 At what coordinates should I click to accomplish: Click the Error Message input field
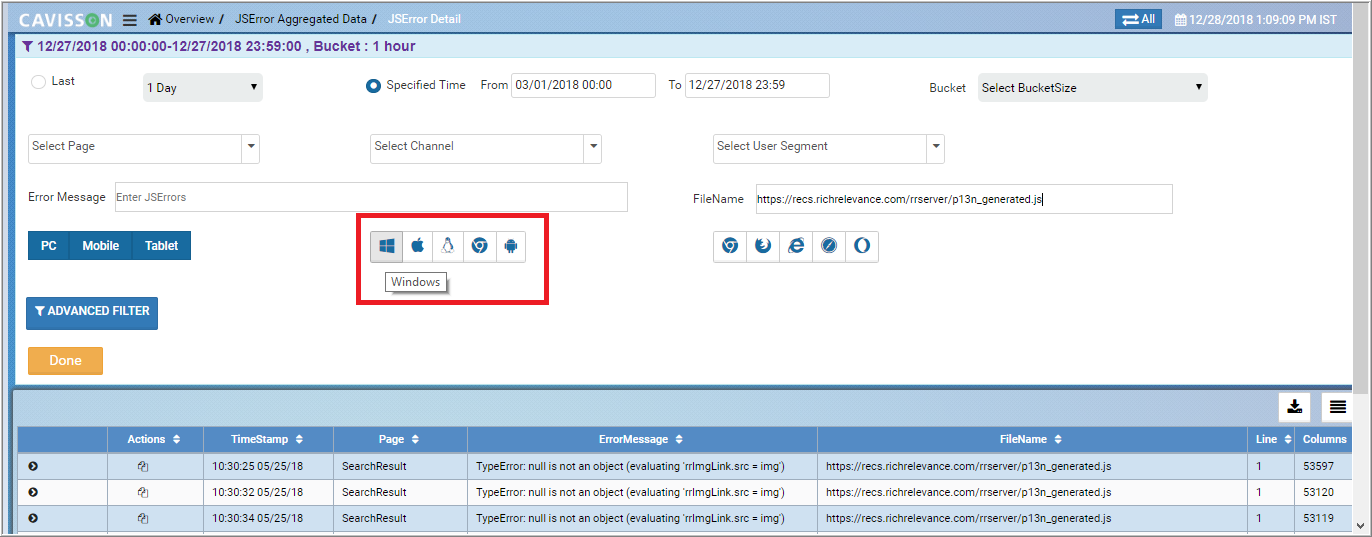(x=371, y=197)
